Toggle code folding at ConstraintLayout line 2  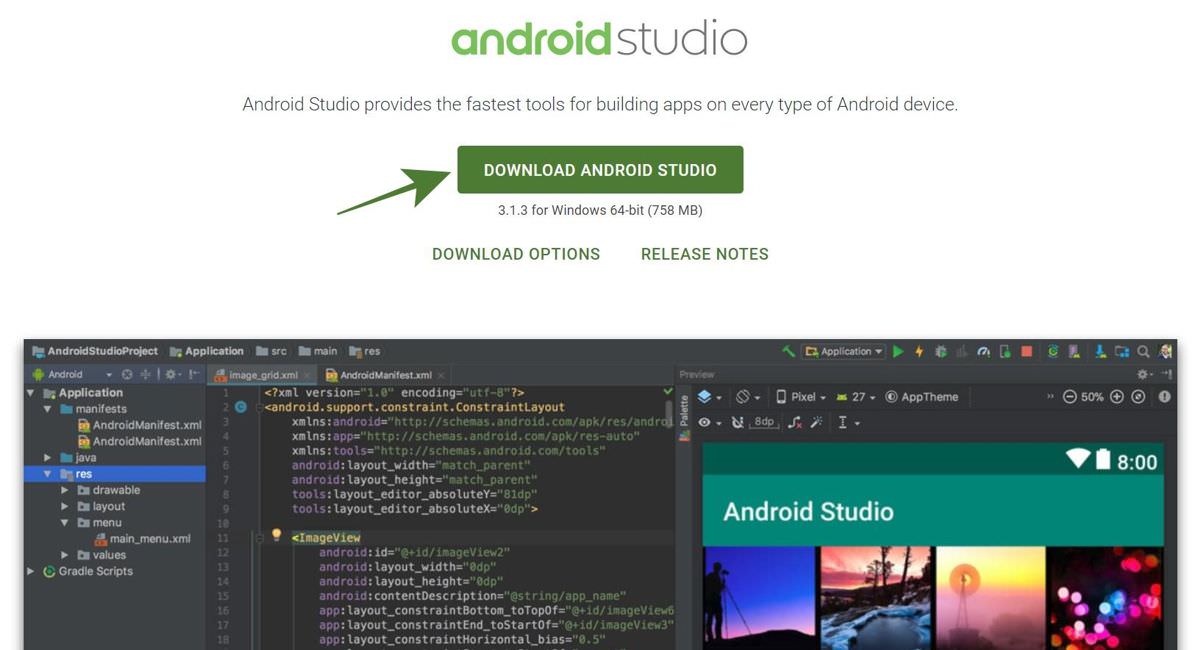pyautogui.click(x=259, y=407)
